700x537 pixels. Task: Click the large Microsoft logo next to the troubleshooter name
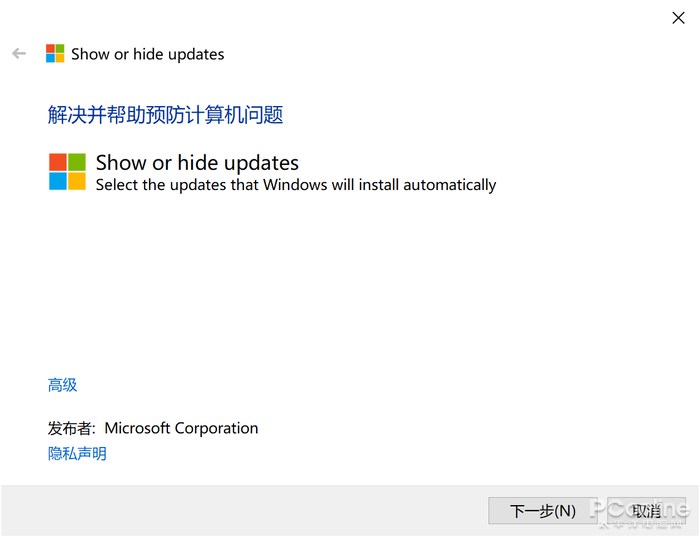67,172
